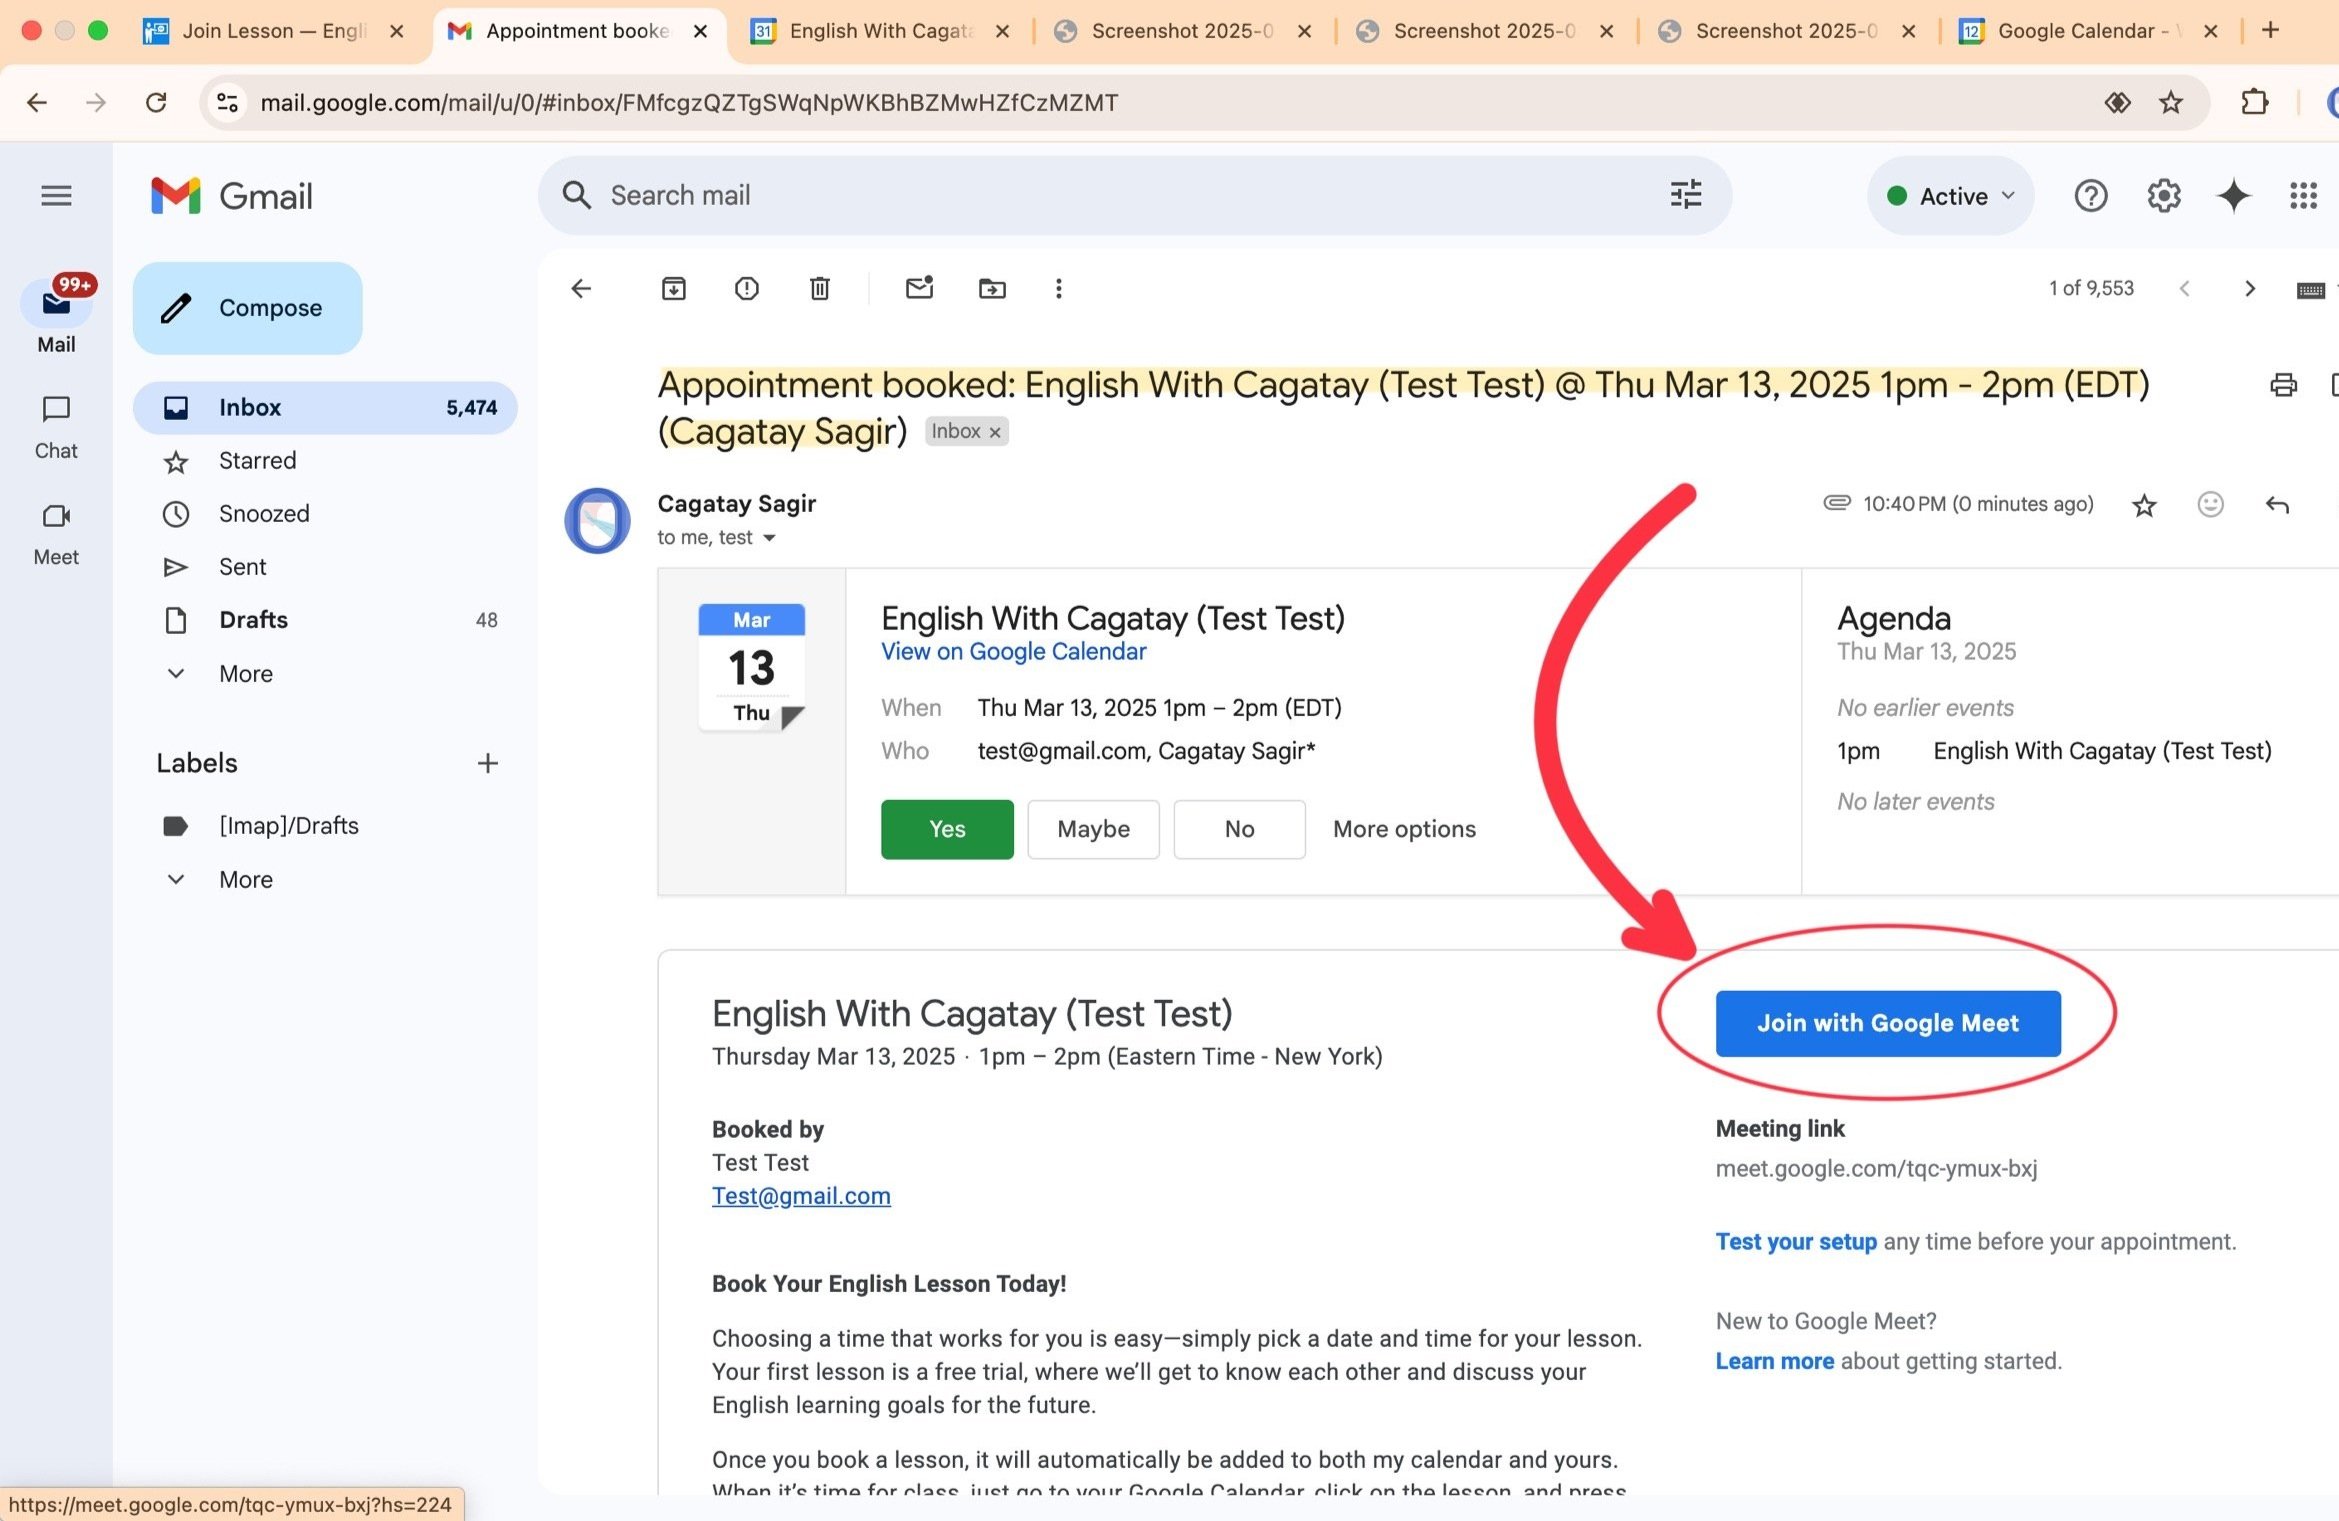The height and width of the screenshot is (1521, 2339).
Task: Mark the email as unread
Action: (x=919, y=289)
